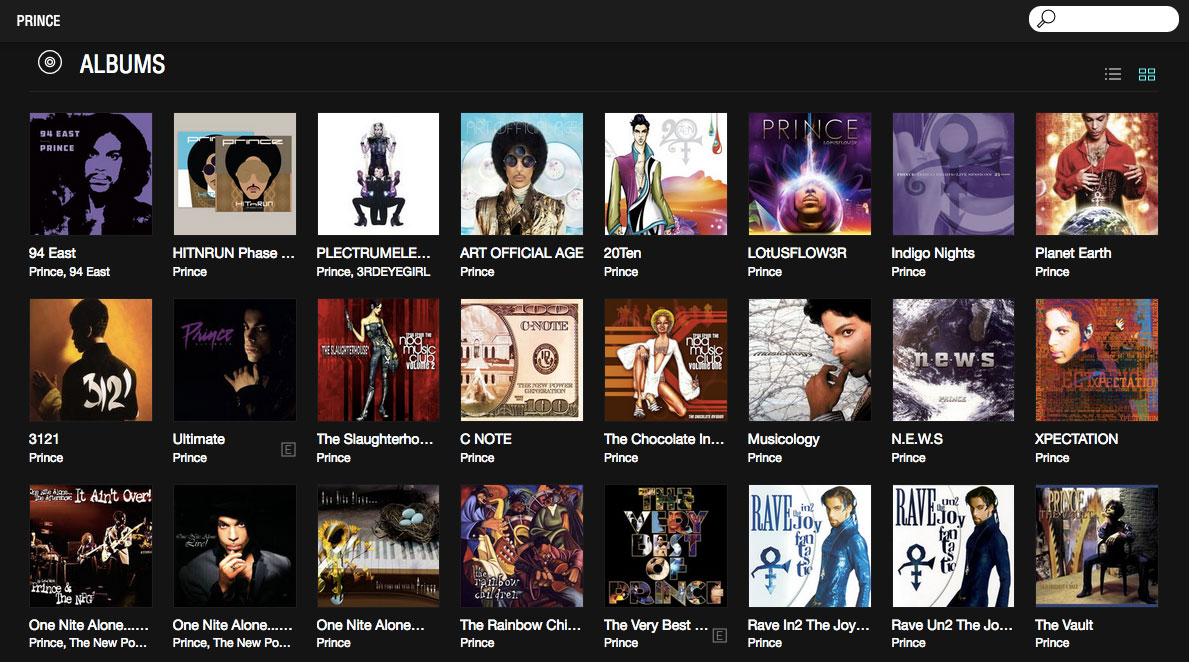Switch to list view
The image size is (1189, 662).
1112,74
